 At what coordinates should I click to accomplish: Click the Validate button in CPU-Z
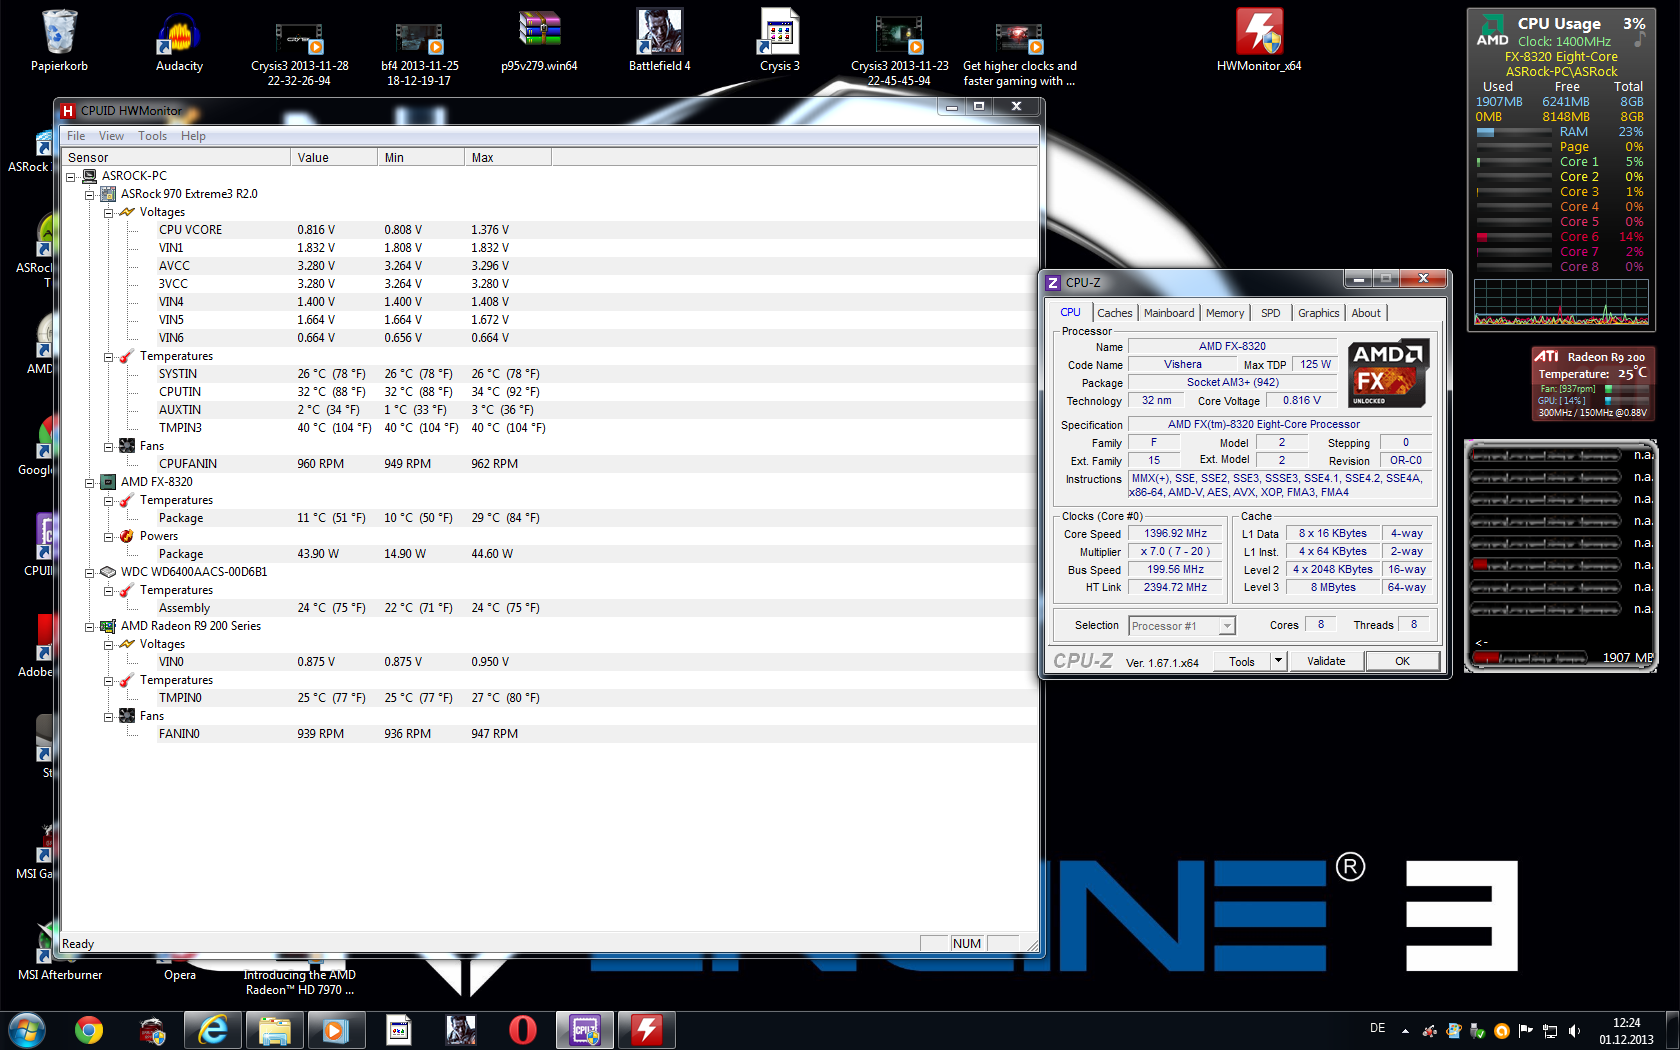pyautogui.click(x=1326, y=661)
